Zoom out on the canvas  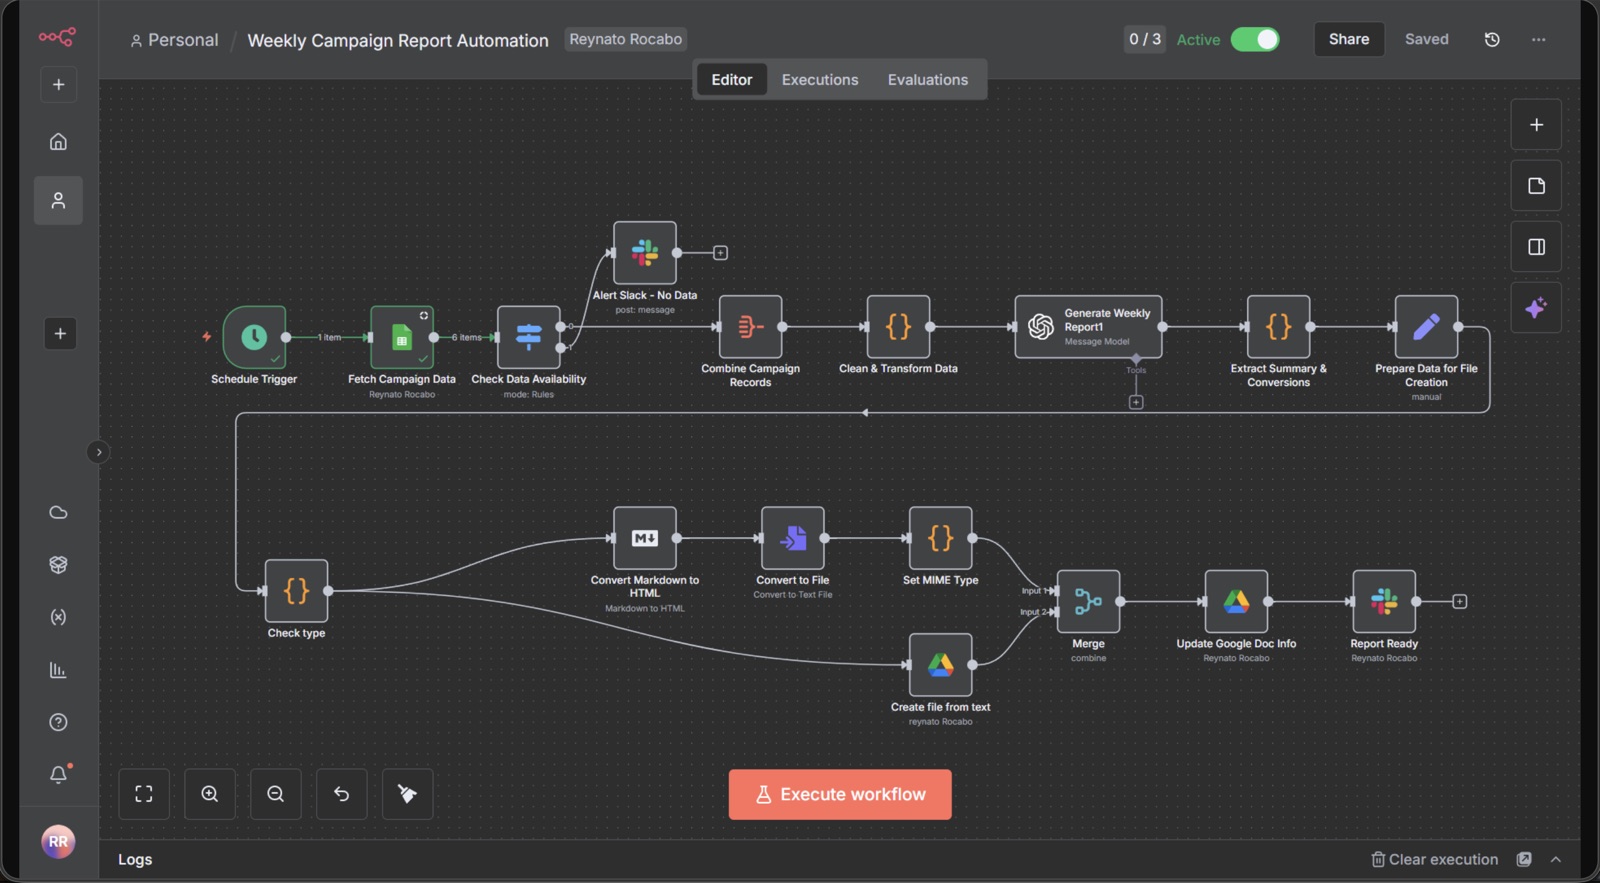pyautogui.click(x=276, y=794)
